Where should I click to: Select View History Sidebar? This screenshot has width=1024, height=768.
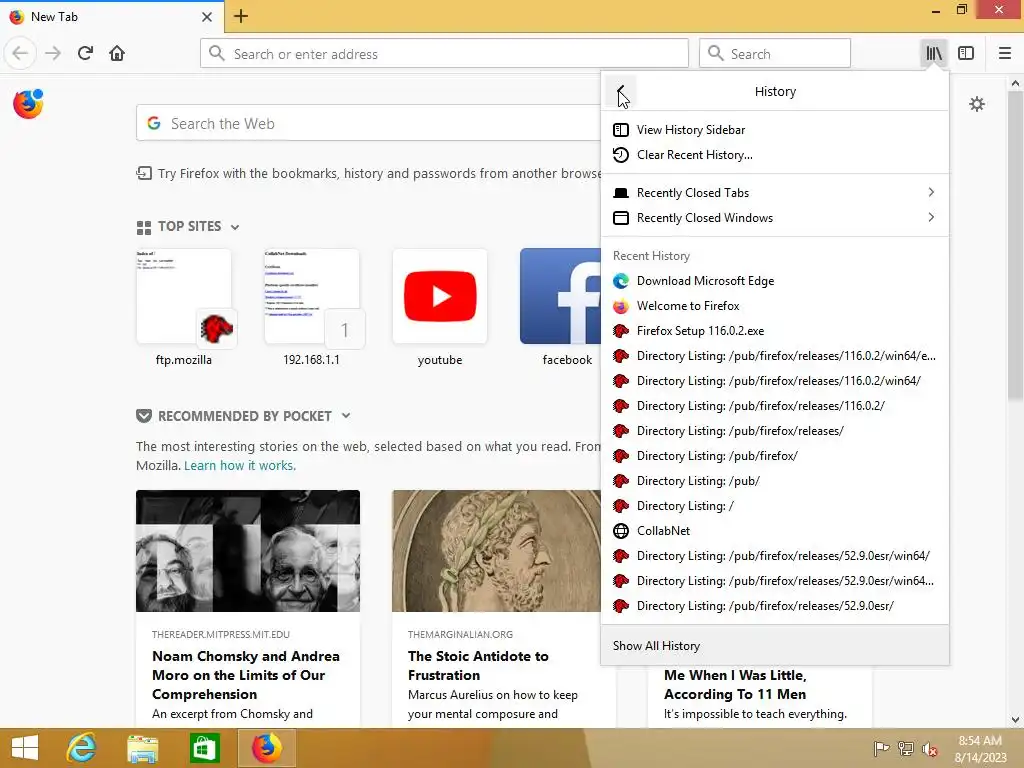775,130
